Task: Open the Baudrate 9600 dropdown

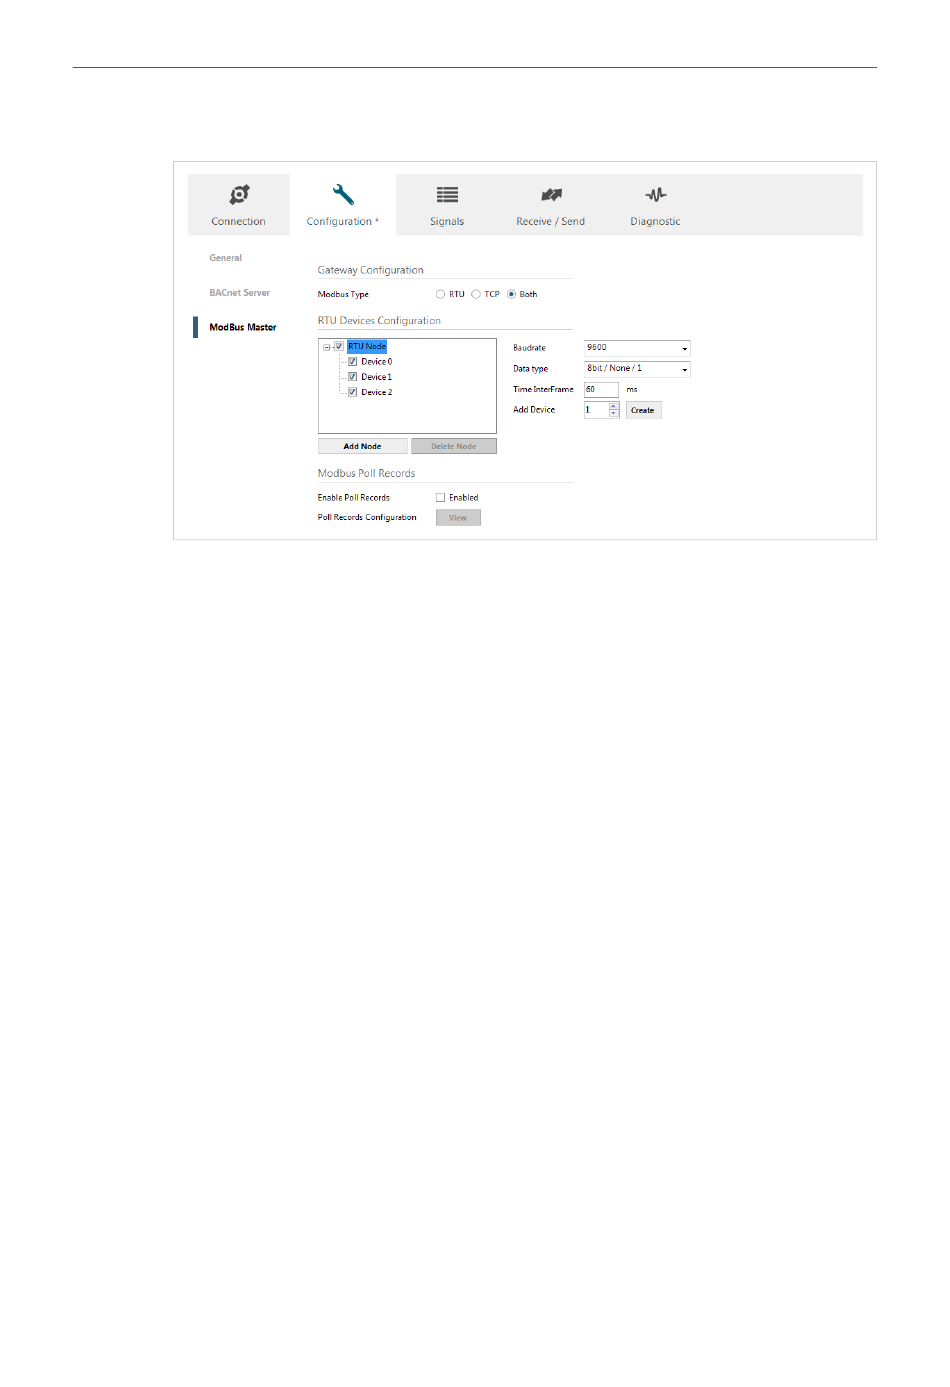Action: [x=637, y=348]
